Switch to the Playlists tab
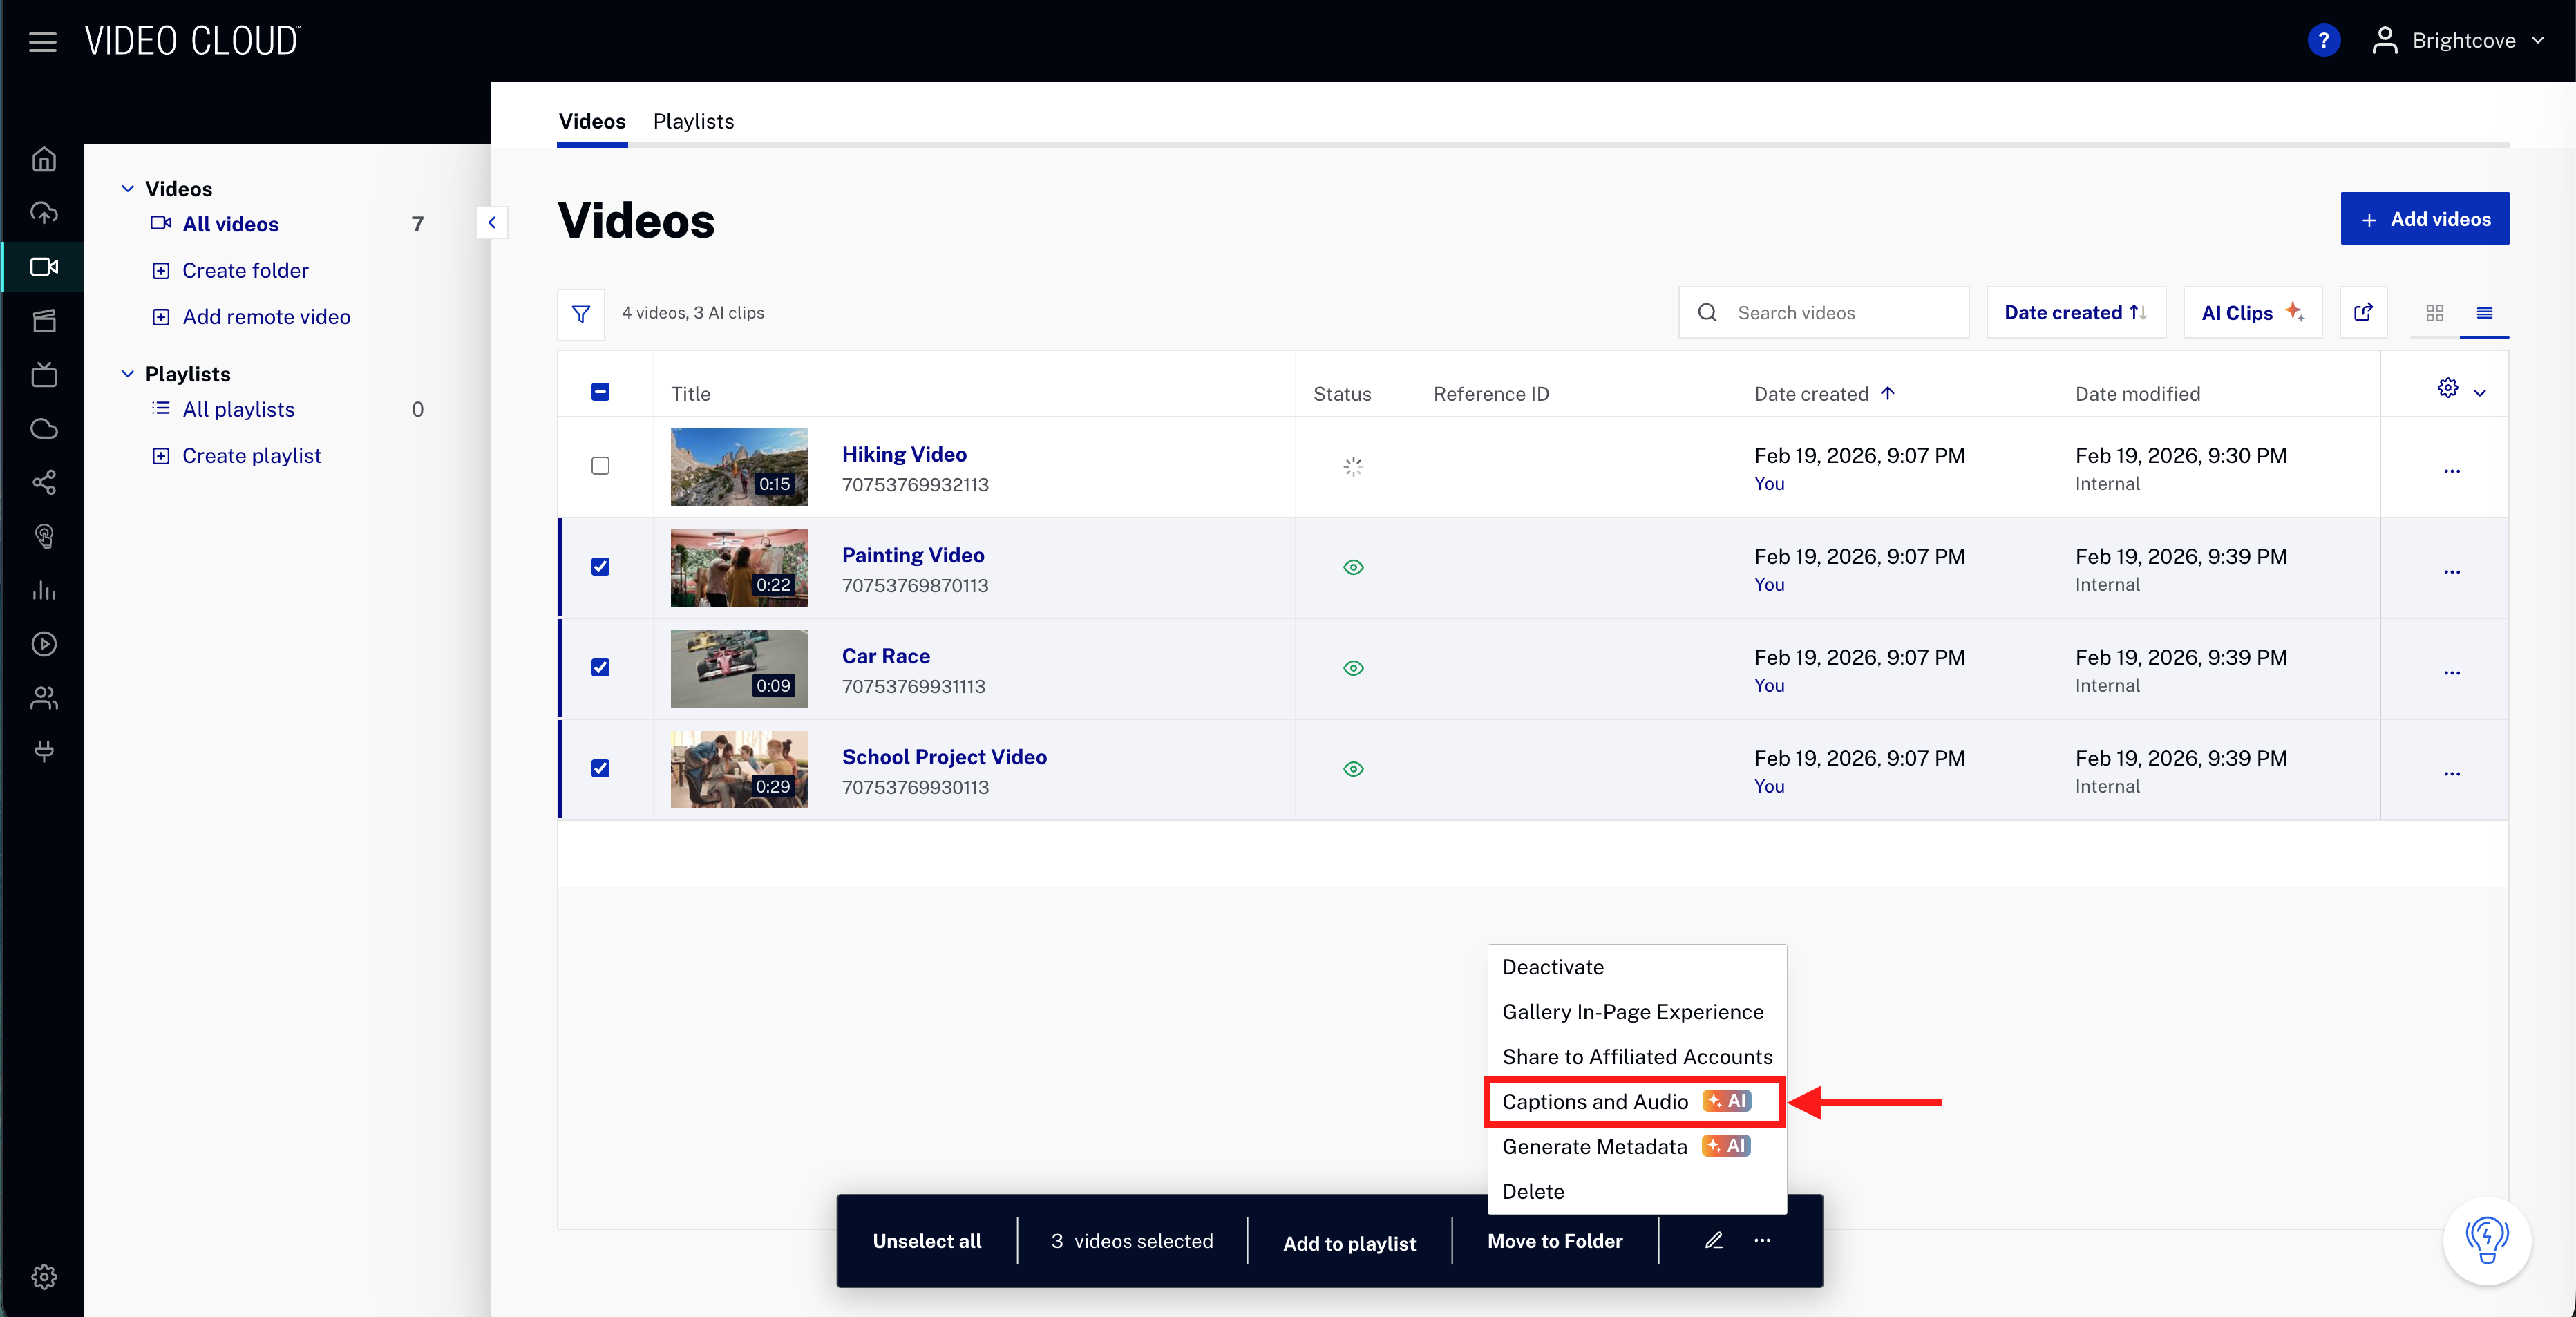The image size is (2576, 1317). pos(693,121)
